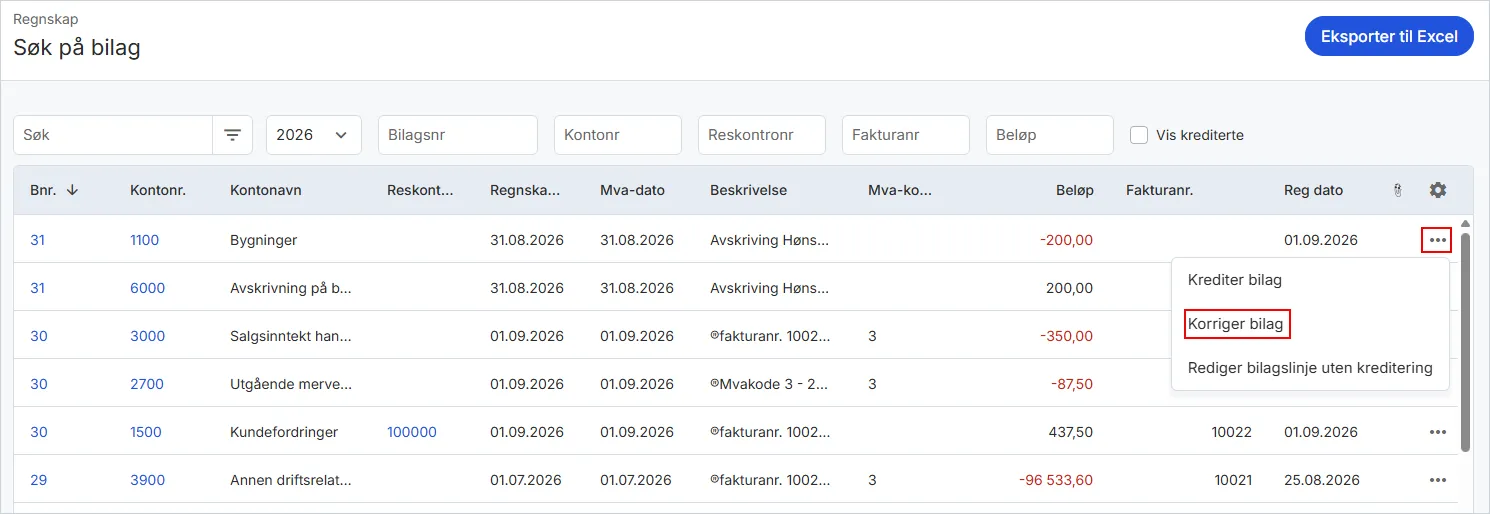Open the three-dot menu for bilag 31 Bygninger

click(x=1438, y=240)
